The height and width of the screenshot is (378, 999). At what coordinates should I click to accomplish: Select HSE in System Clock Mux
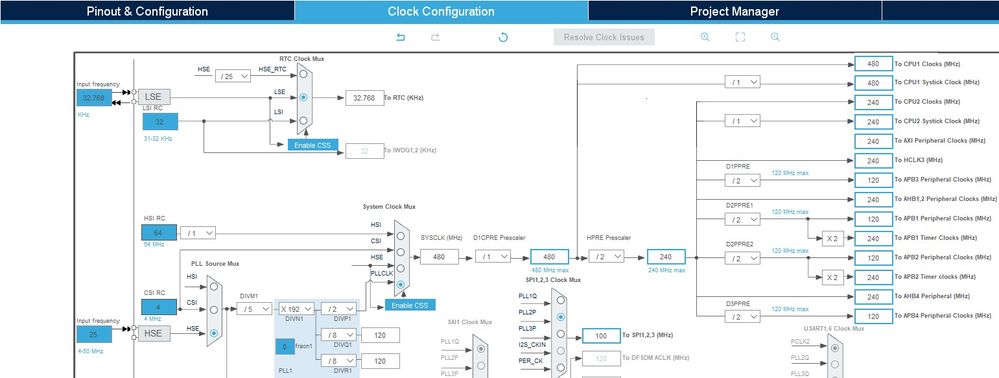[400, 268]
